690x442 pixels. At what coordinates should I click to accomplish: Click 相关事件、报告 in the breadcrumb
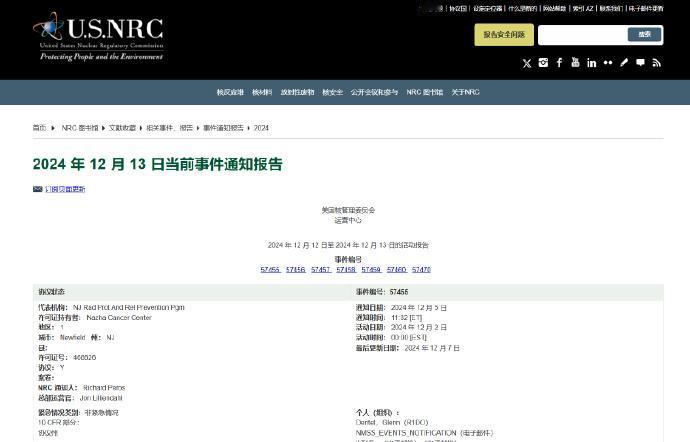tap(169, 128)
